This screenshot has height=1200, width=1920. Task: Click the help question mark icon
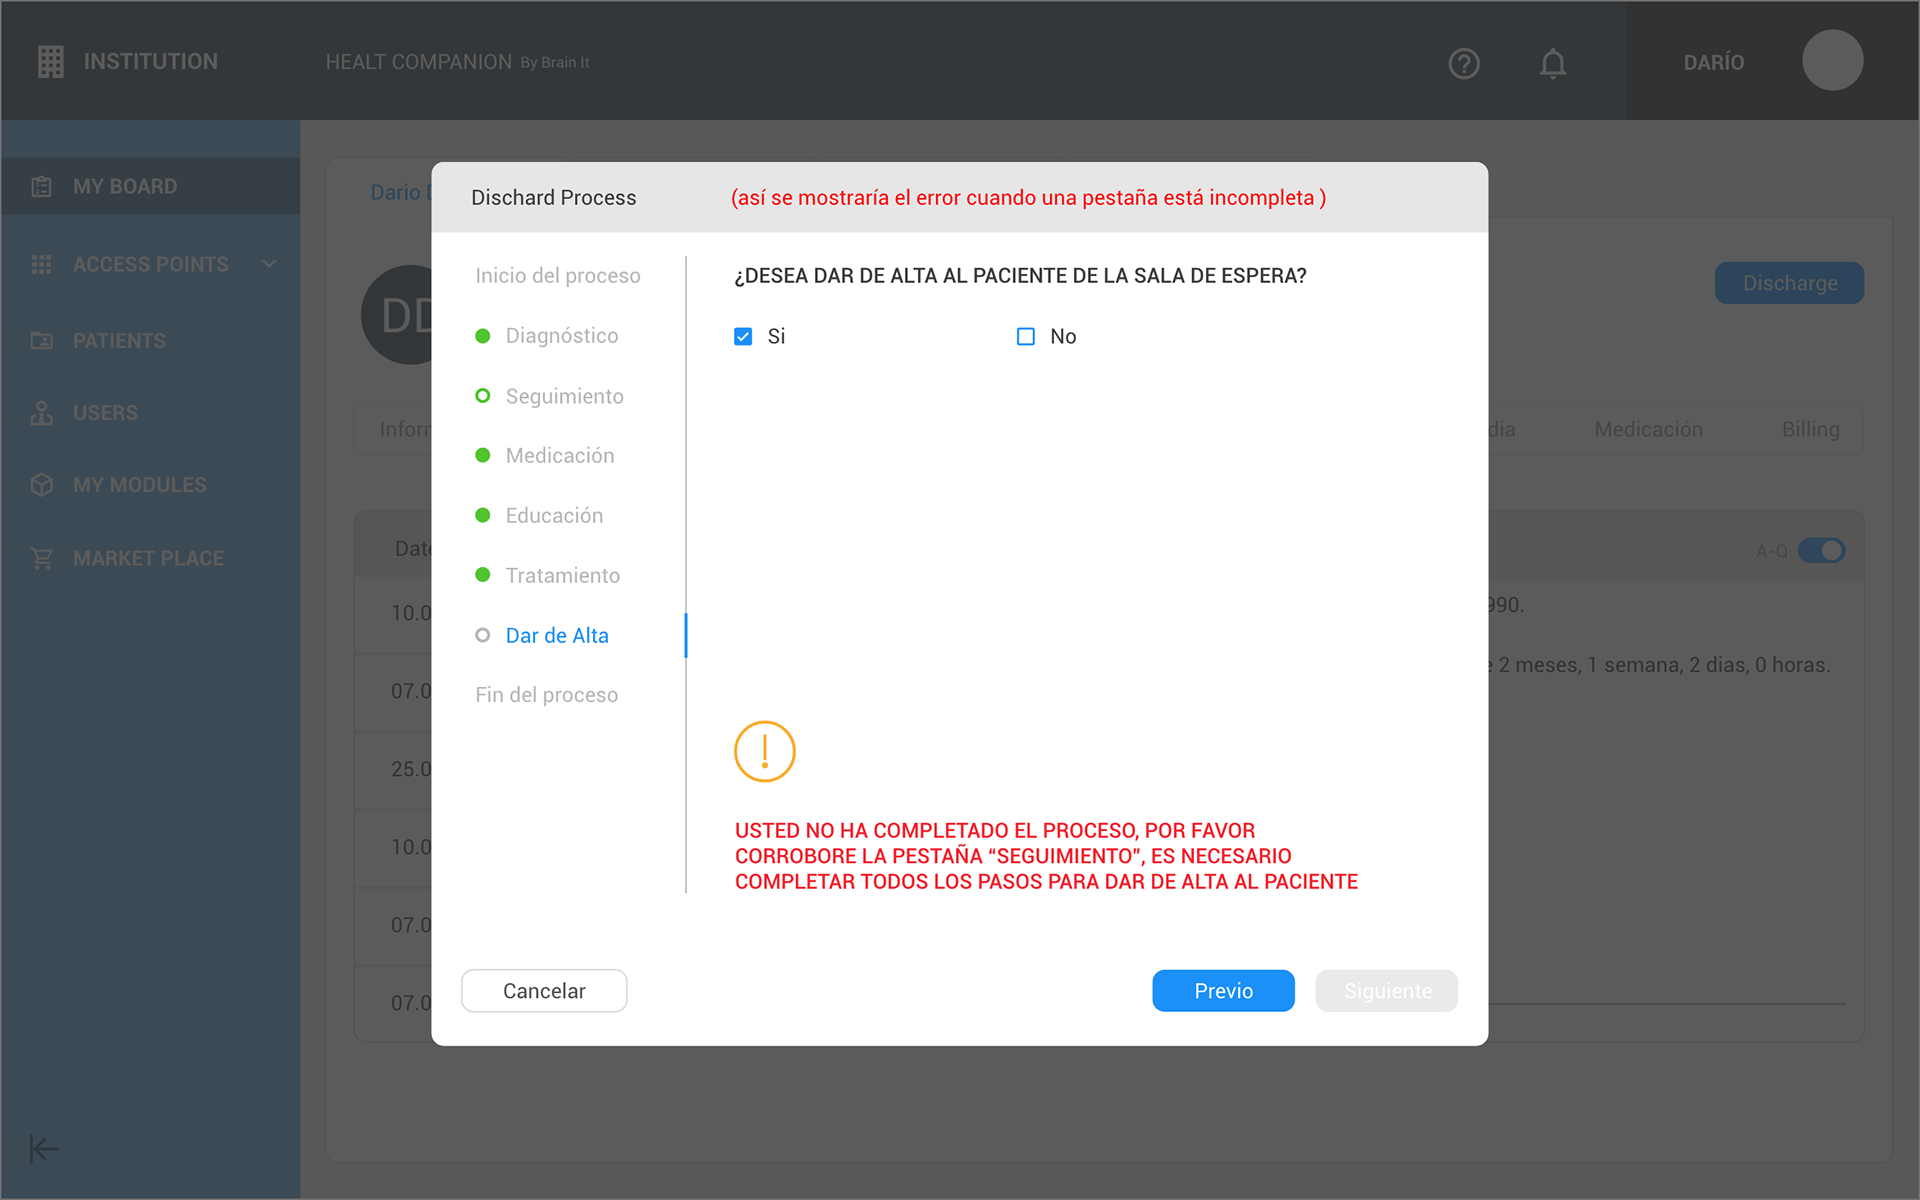(1463, 63)
